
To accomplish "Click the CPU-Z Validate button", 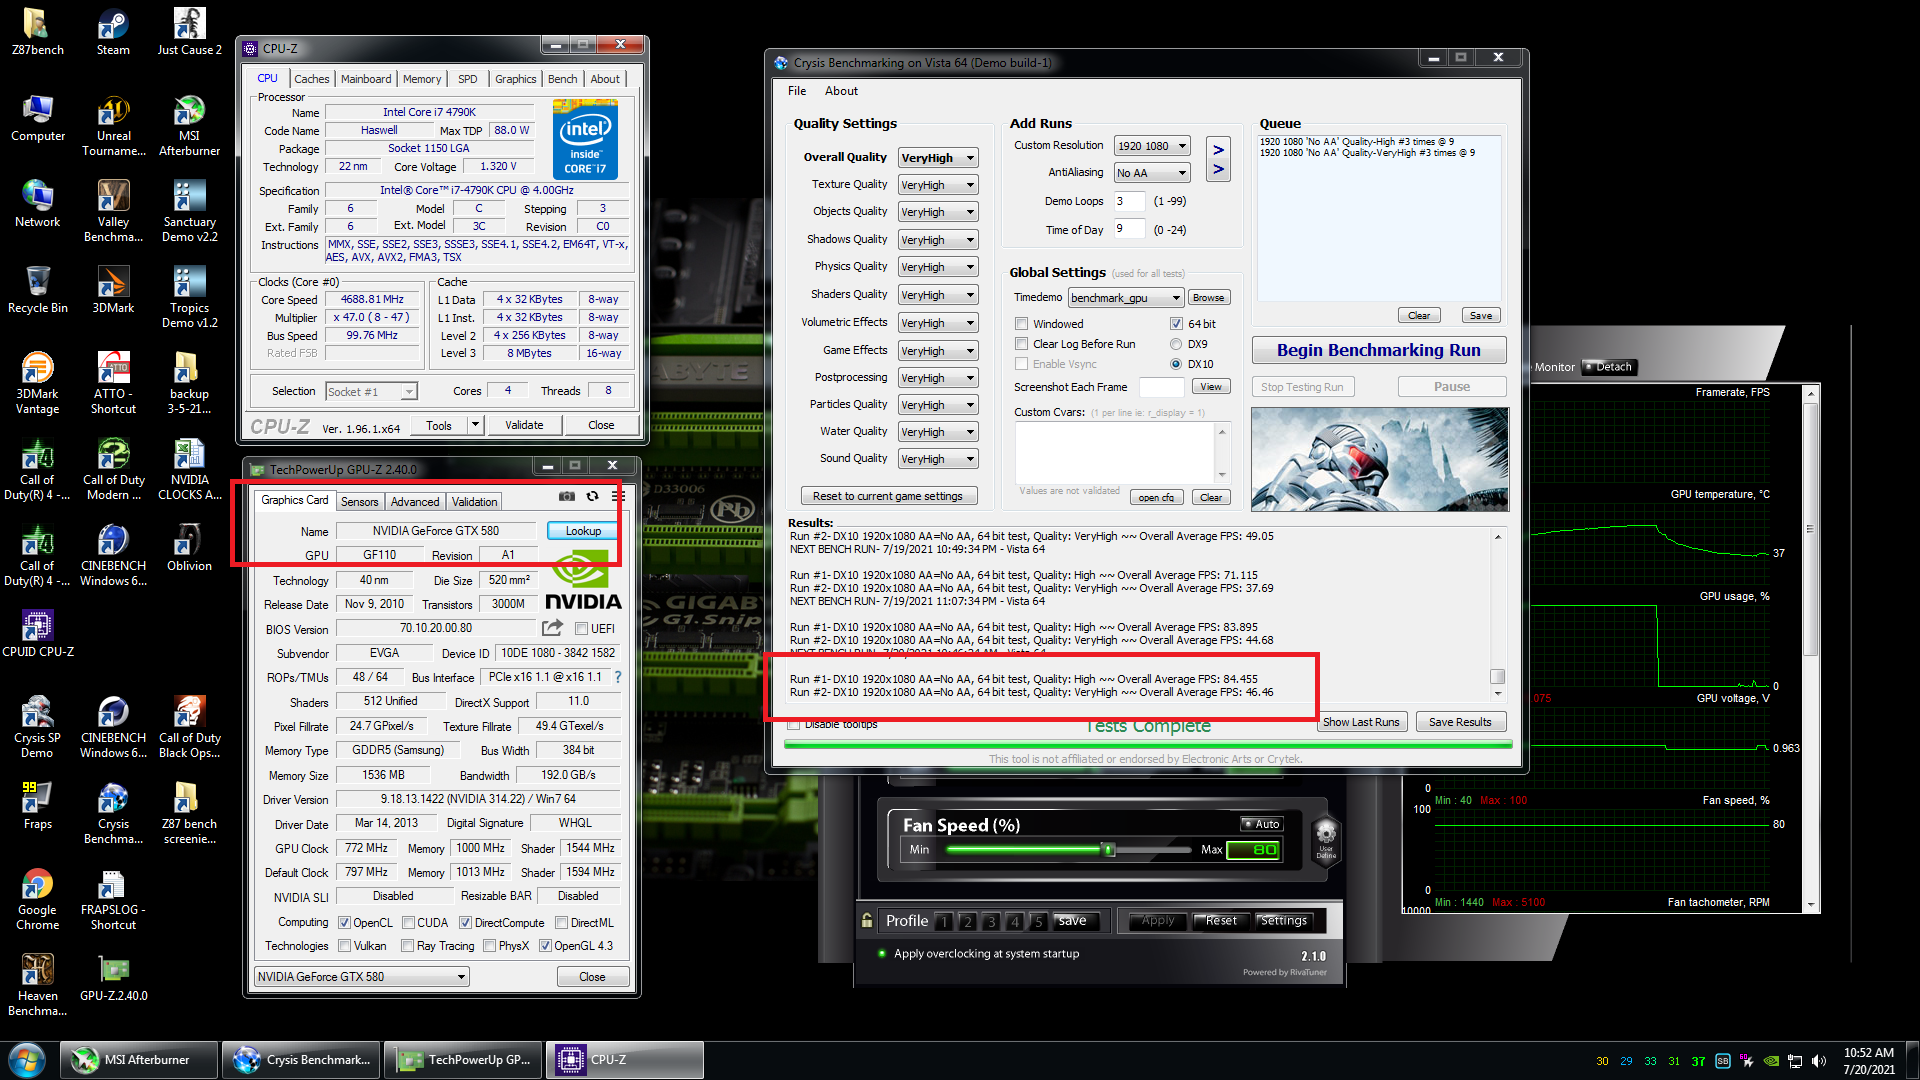I will 524,425.
